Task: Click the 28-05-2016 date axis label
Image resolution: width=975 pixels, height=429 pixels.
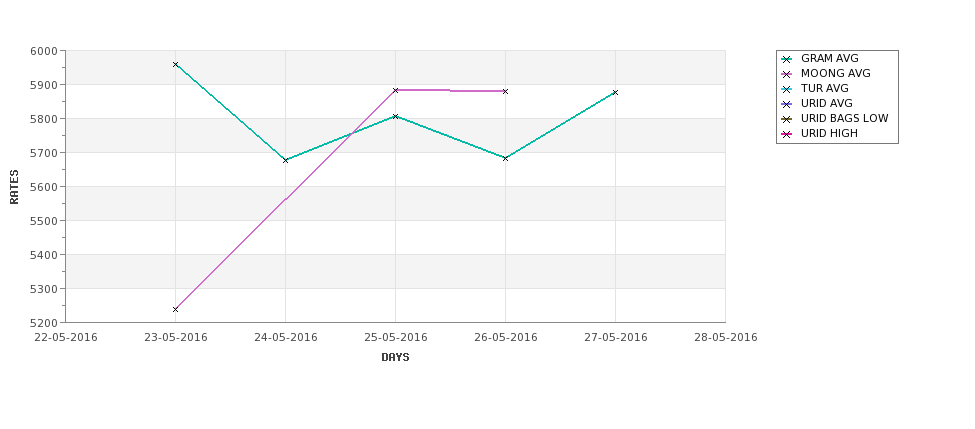Action: coord(726,338)
